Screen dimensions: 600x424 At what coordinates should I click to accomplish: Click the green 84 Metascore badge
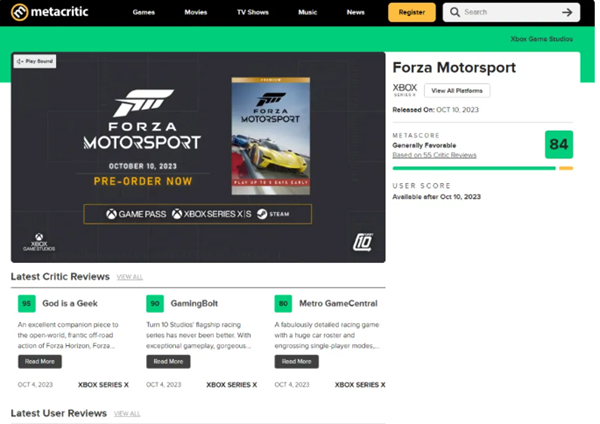[558, 145]
